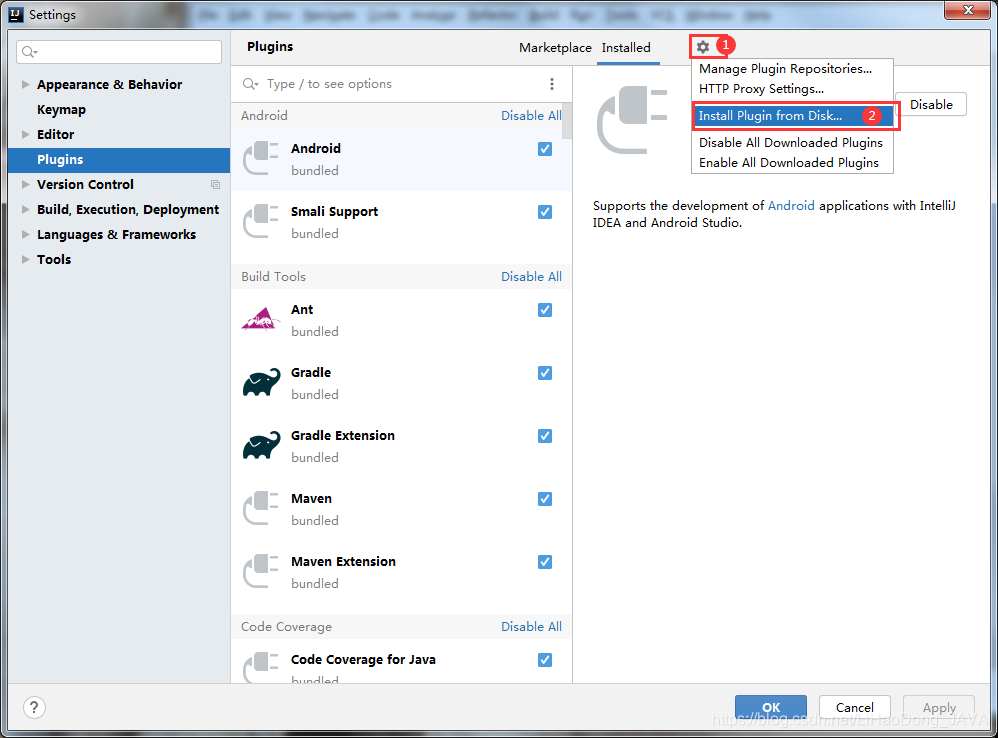The image size is (998, 738).
Task: Click Disable All for Code Coverage
Action: click(x=531, y=626)
